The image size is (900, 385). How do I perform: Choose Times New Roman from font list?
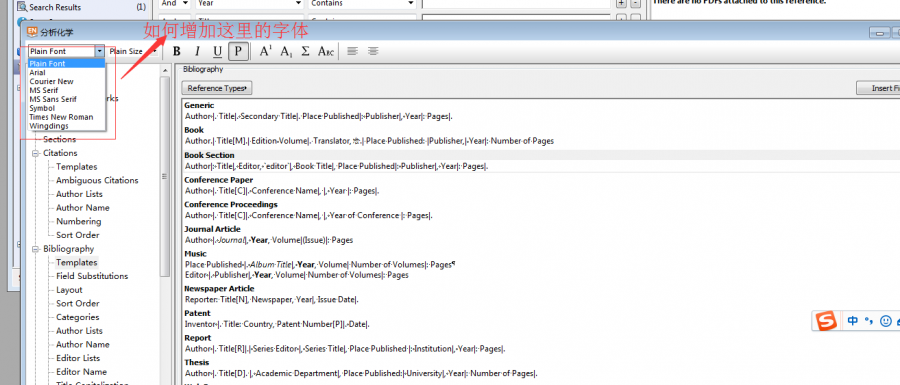point(67,116)
